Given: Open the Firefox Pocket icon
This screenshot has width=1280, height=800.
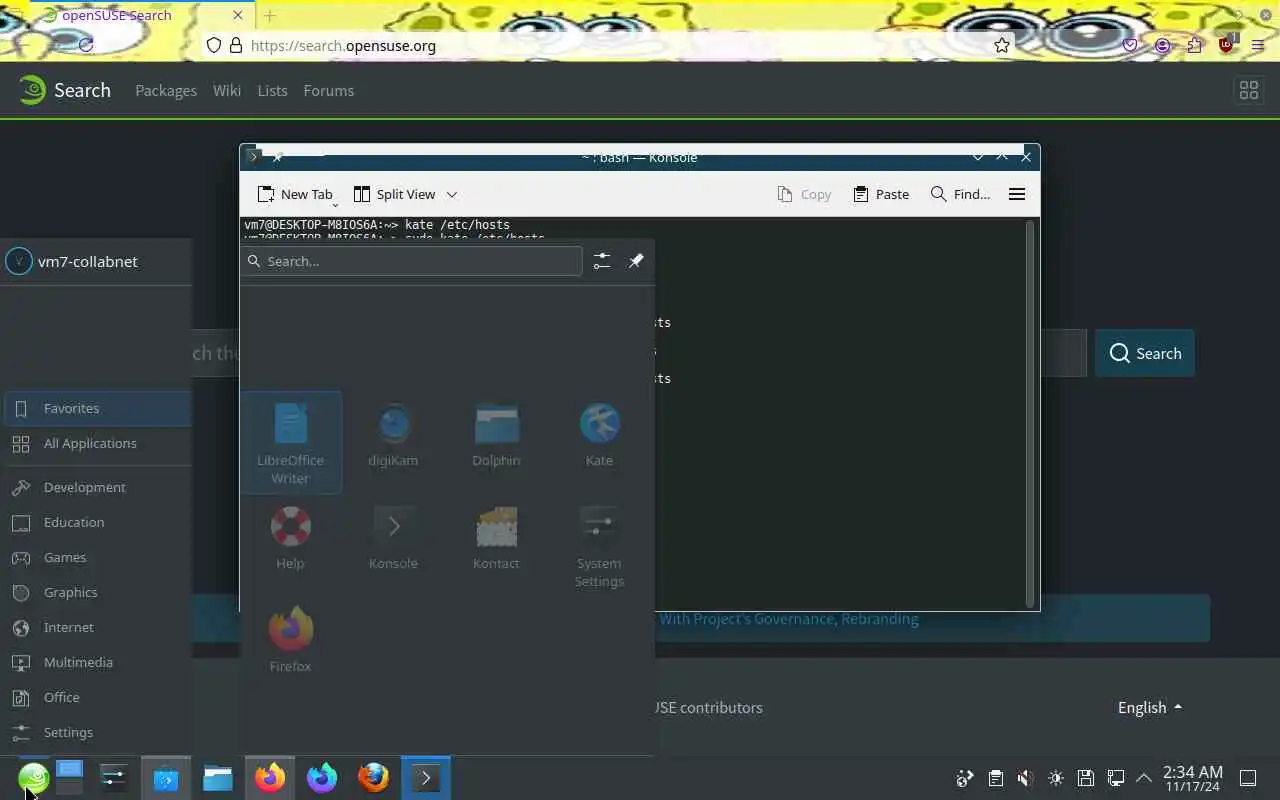Looking at the screenshot, I should click(1130, 45).
